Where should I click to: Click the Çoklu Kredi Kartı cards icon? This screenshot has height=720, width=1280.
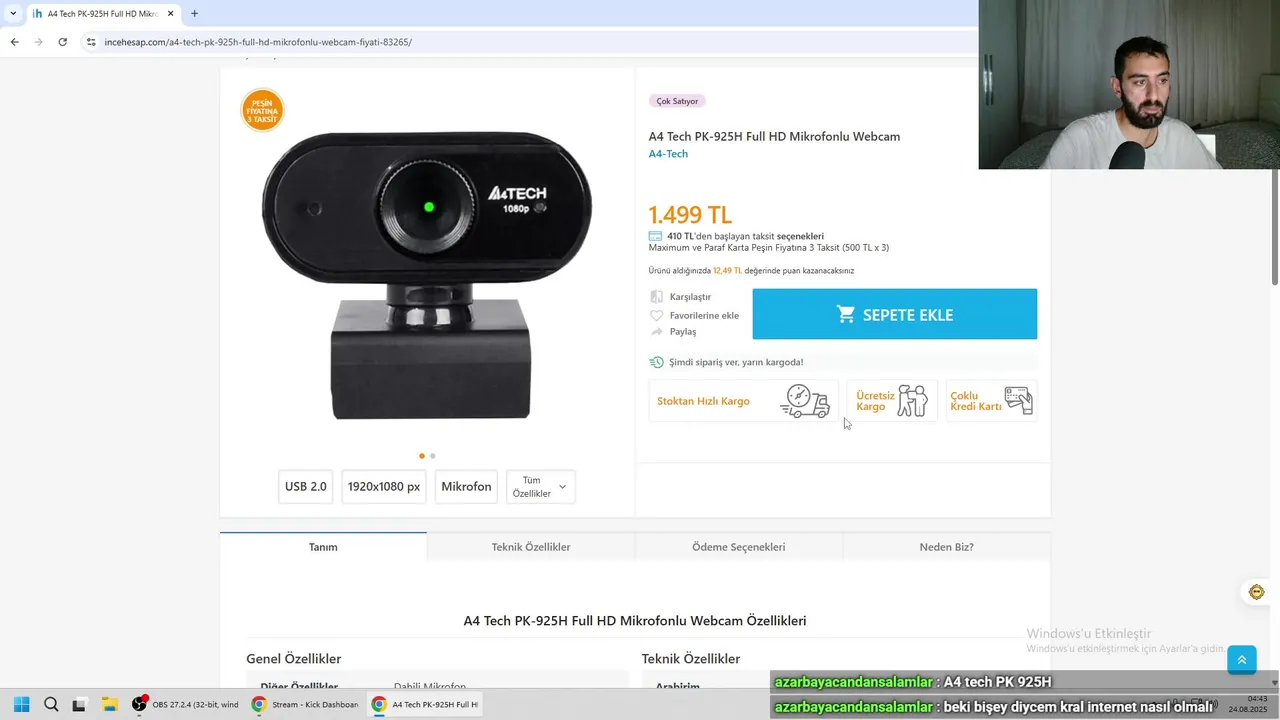pos(1018,400)
